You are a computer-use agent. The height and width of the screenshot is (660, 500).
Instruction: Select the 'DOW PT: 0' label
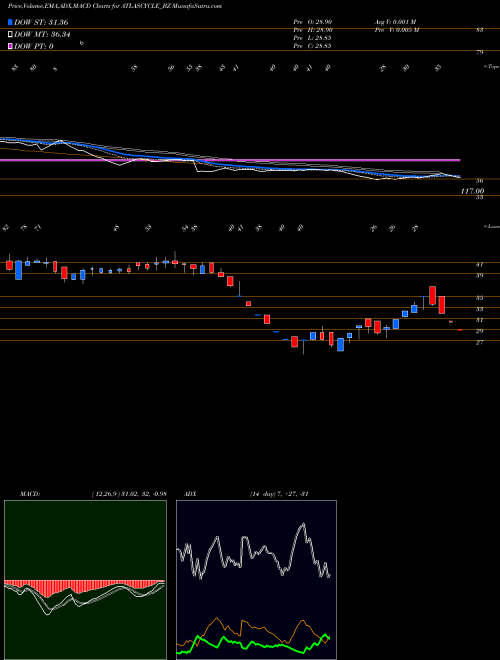33,46
